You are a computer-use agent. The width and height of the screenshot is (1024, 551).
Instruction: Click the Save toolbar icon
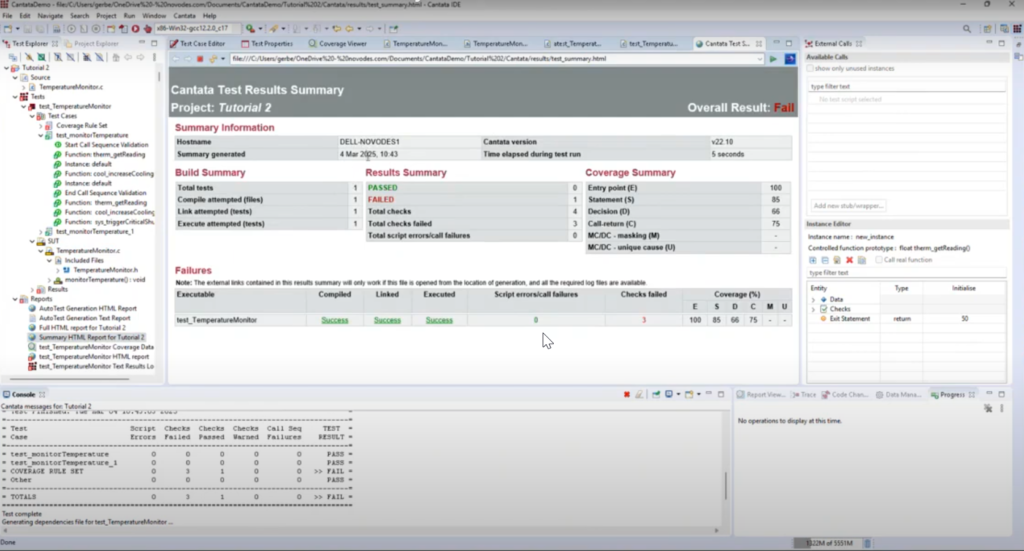point(28,29)
